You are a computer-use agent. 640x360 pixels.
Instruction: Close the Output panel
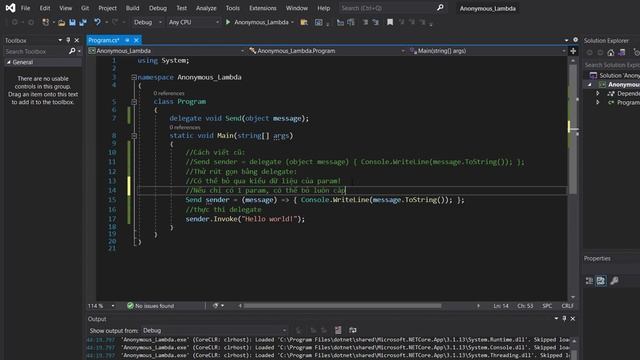click(x=573, y=318)
